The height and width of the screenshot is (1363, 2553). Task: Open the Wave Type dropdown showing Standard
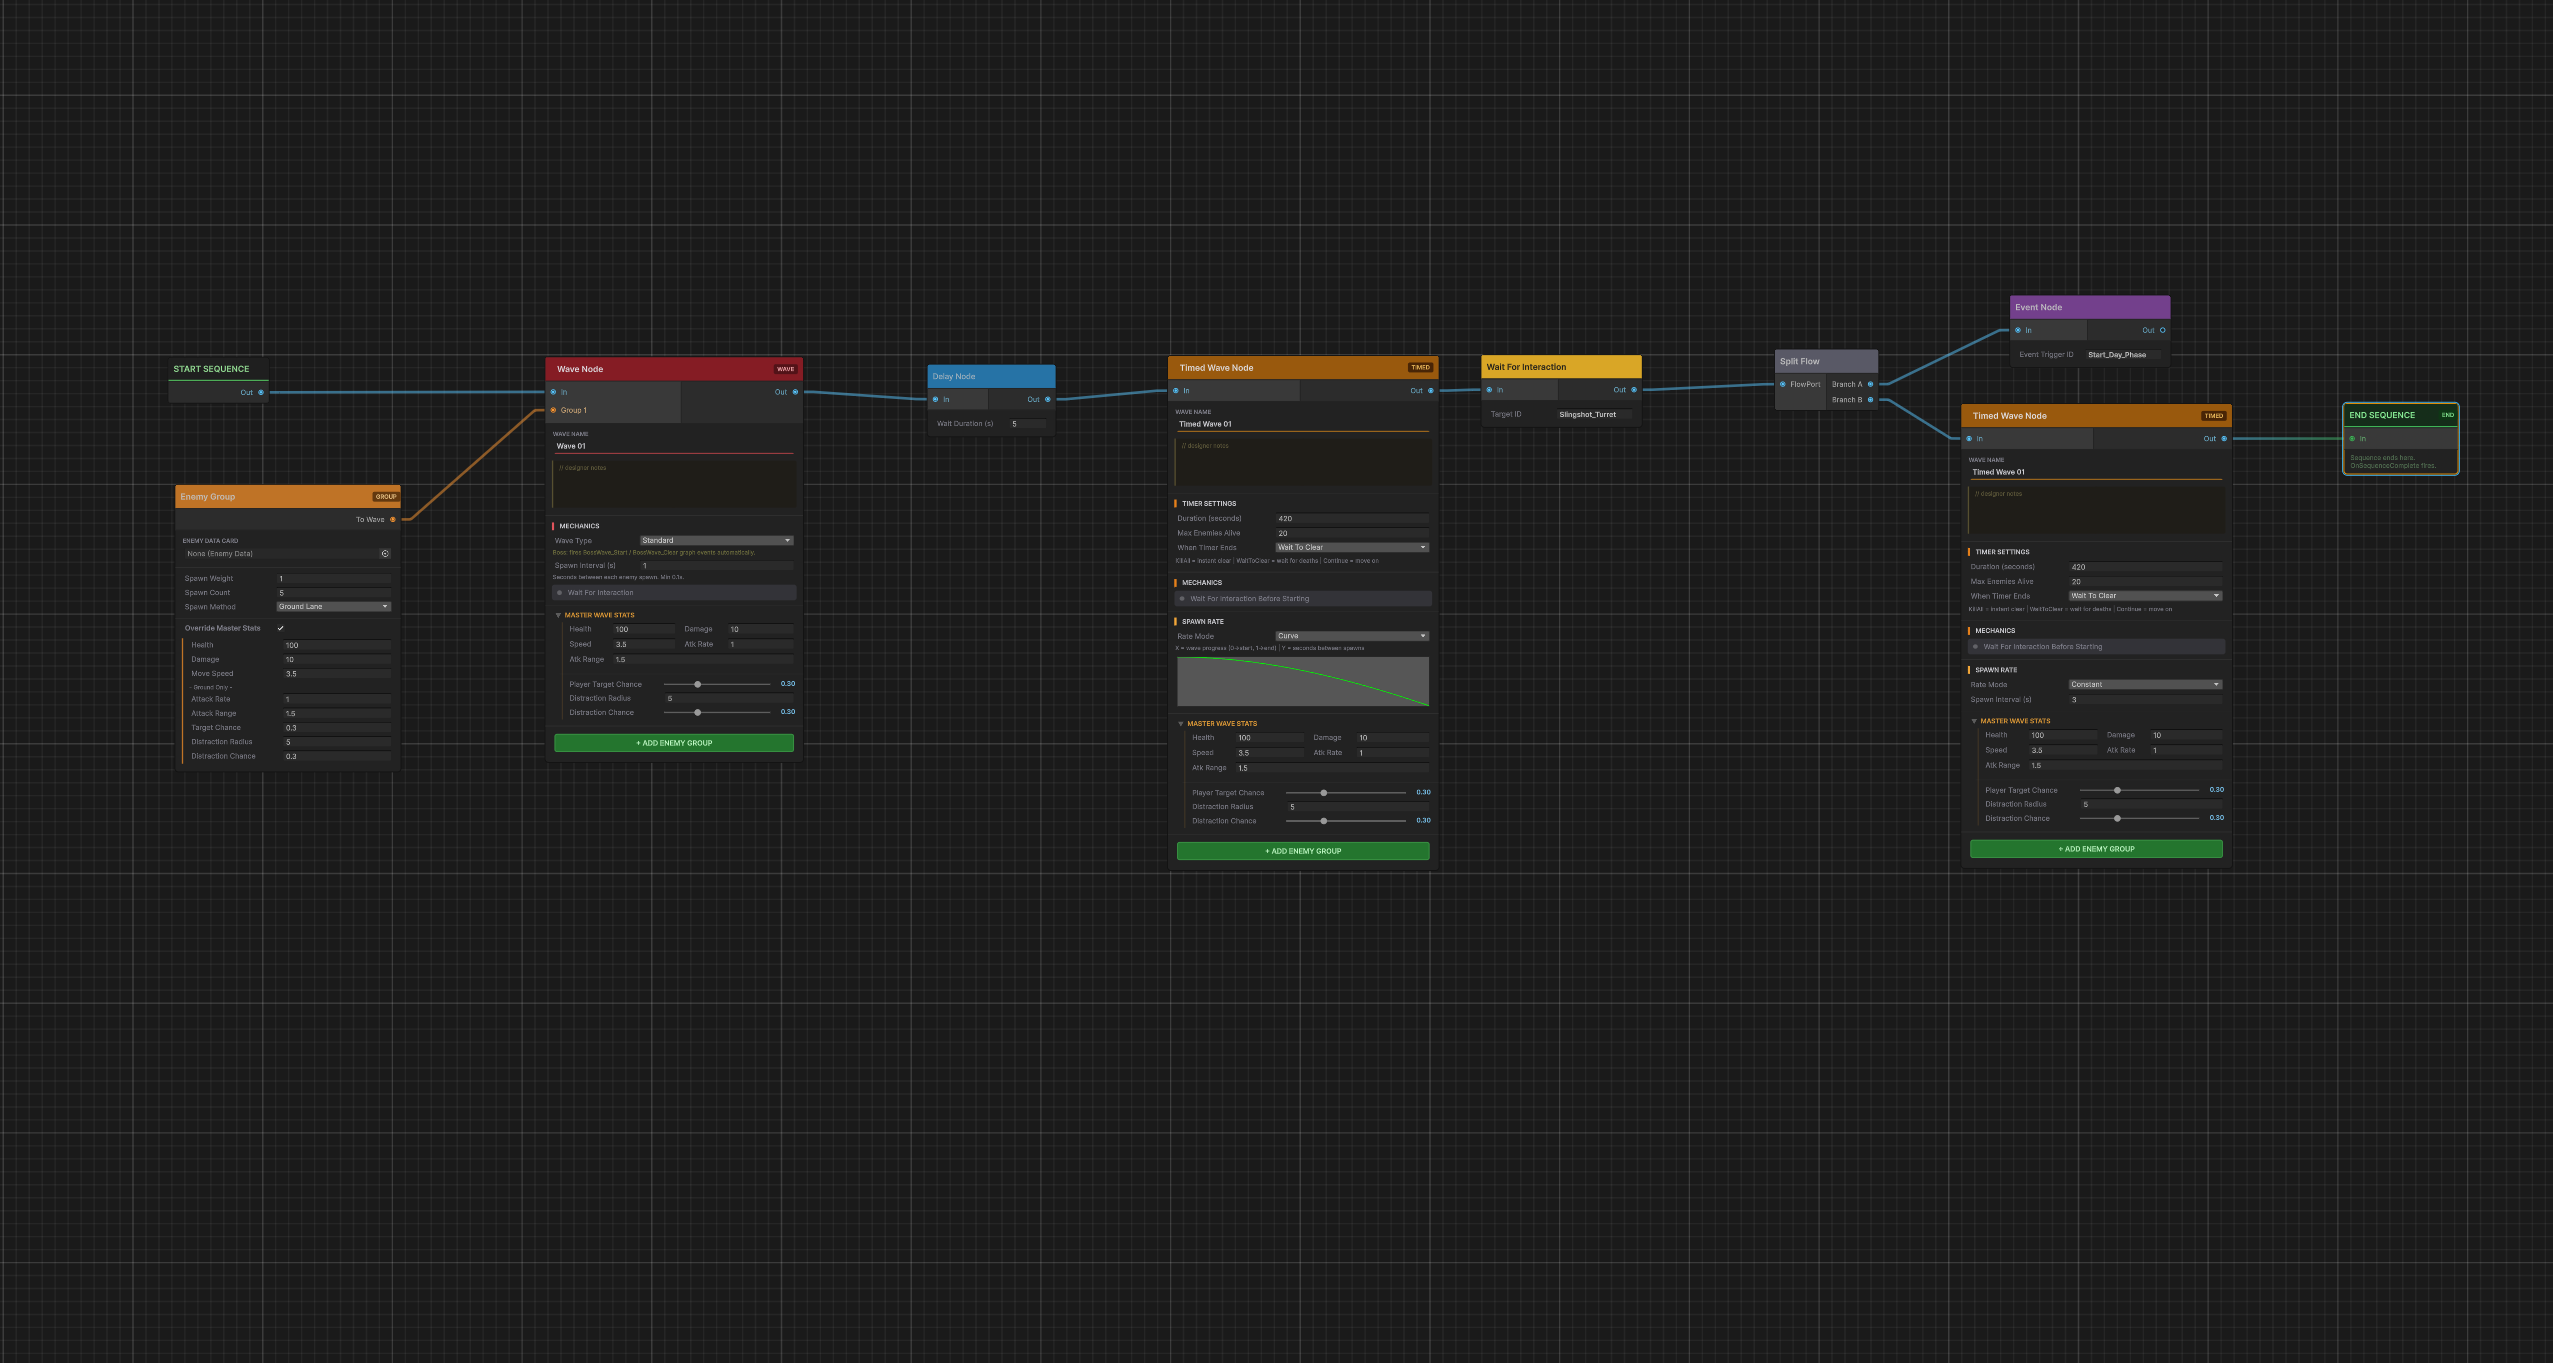[716, 540]
